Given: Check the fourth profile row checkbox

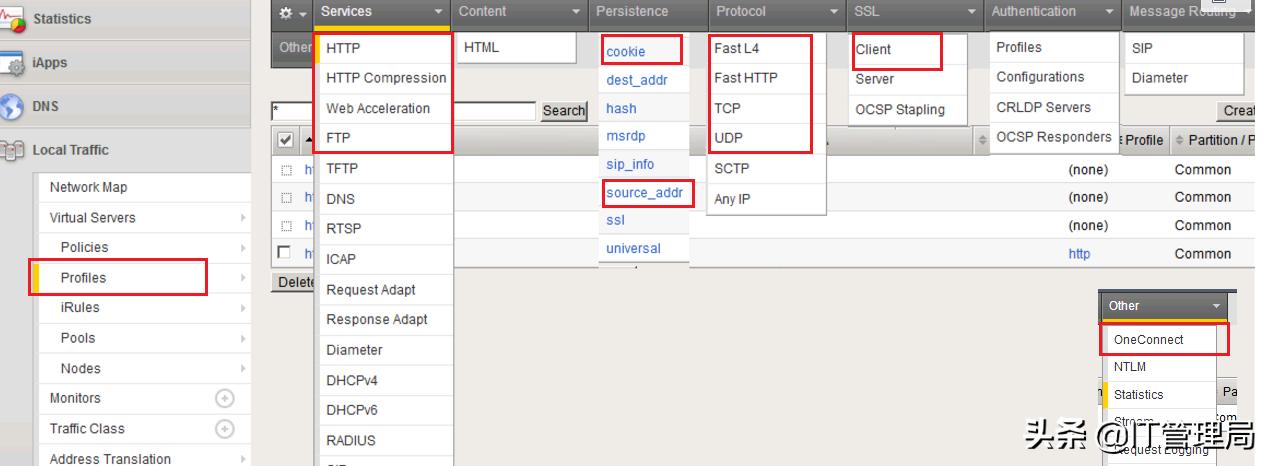Looking at the screenshot, I should [x=285, y=253].
